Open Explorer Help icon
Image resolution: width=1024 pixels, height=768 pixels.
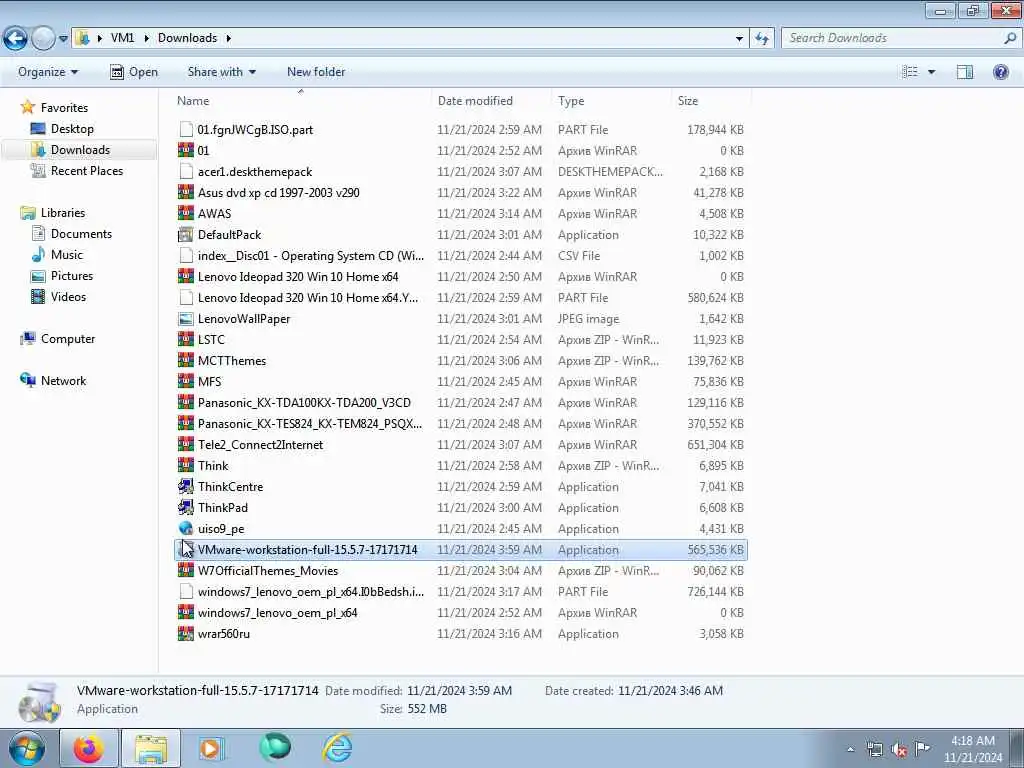(1000, 72)
